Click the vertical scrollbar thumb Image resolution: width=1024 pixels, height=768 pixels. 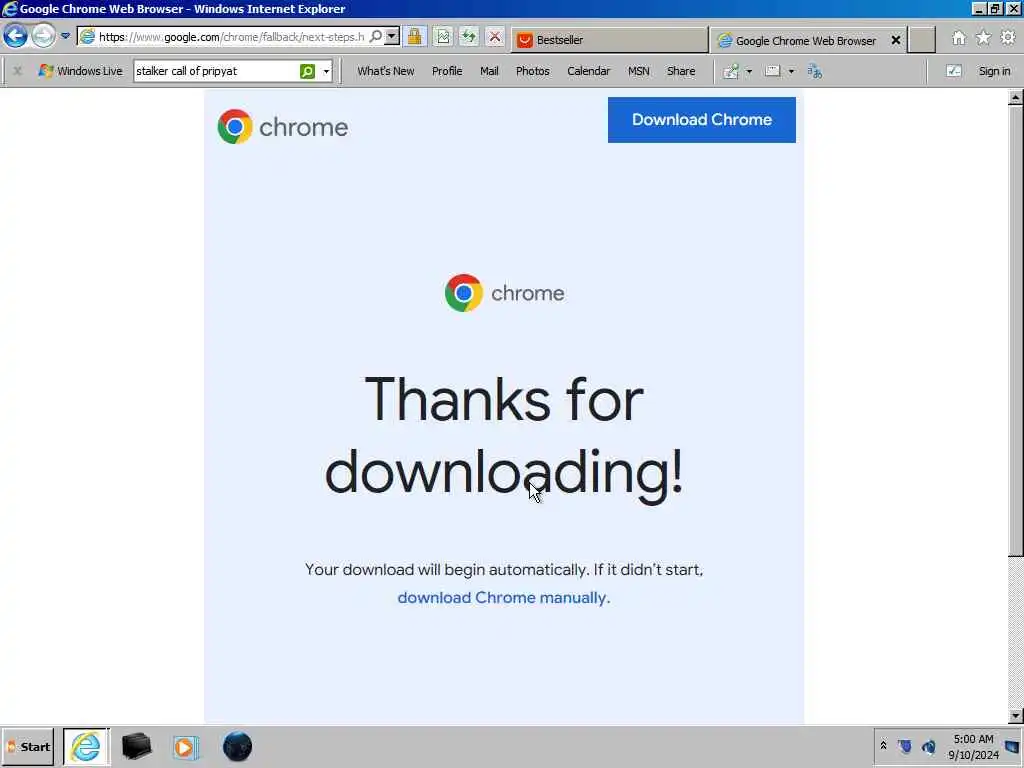[1015, 331]
